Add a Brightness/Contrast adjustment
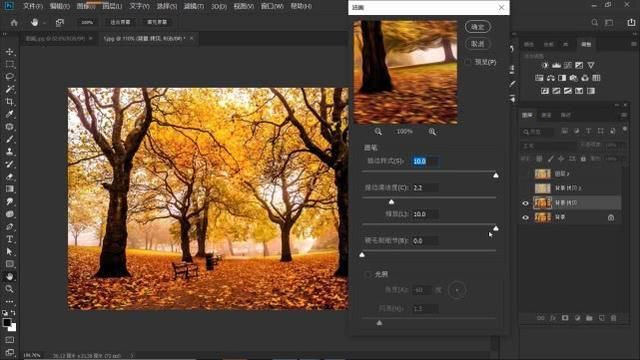The height and width of the screenshot is (360, 640). pos(545,65)
